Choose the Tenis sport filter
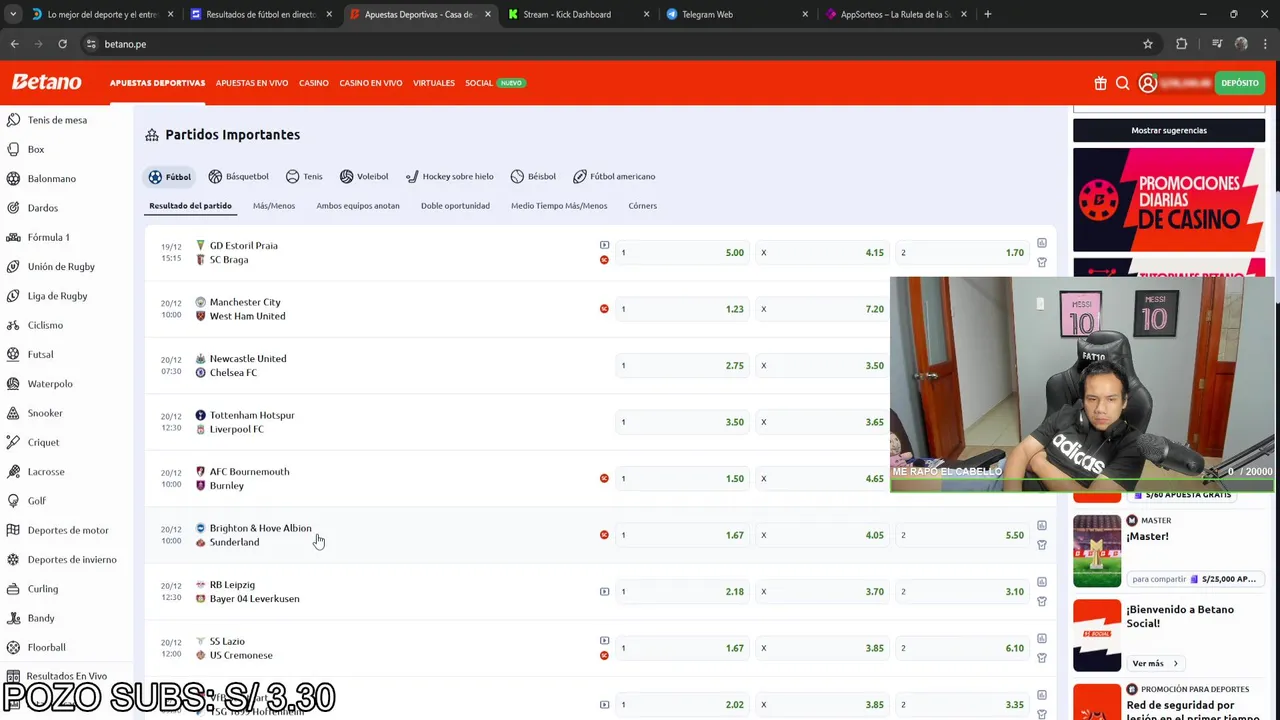This screenshot has width=1280, height=720. tap(304, 176)
